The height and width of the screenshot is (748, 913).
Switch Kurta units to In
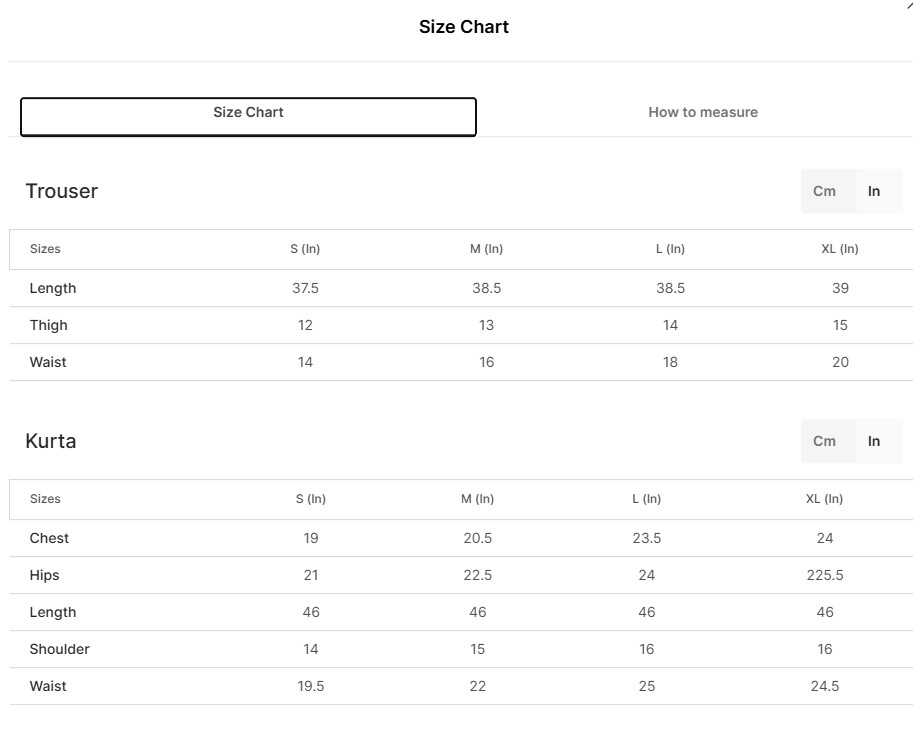pyautogui.click(x=874, y=441)
